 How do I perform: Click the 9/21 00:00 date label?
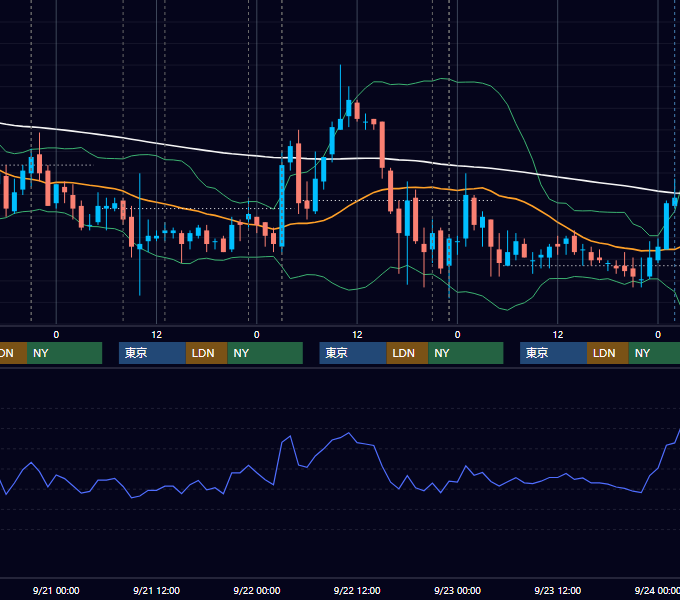coord(56,590)
